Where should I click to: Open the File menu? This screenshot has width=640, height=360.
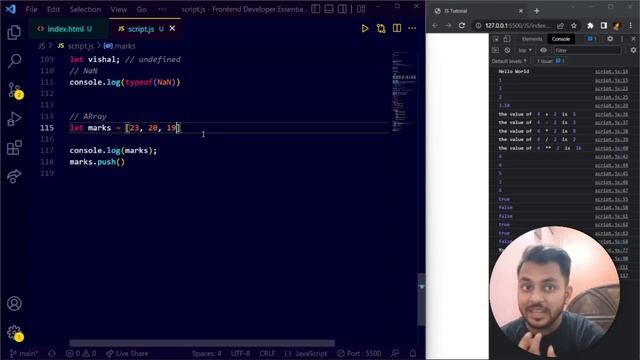[x=31, y=9]
